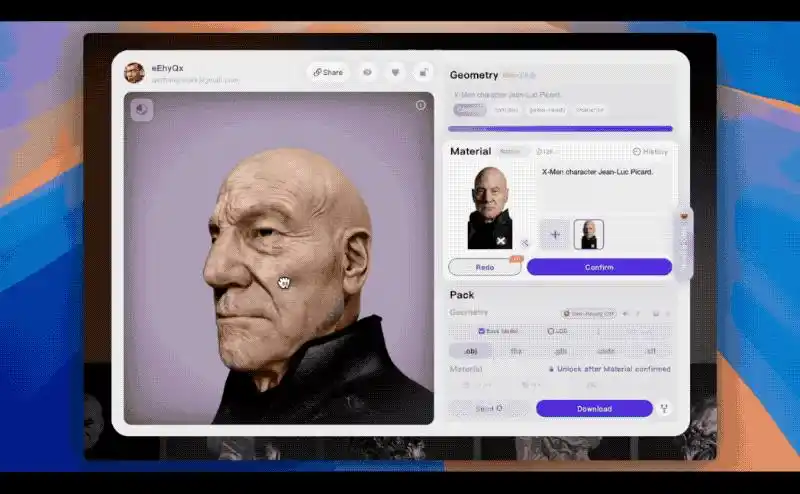Select the .stl format tab
The height and width of the screenshot is (494, 800).
tap(651, 351)
